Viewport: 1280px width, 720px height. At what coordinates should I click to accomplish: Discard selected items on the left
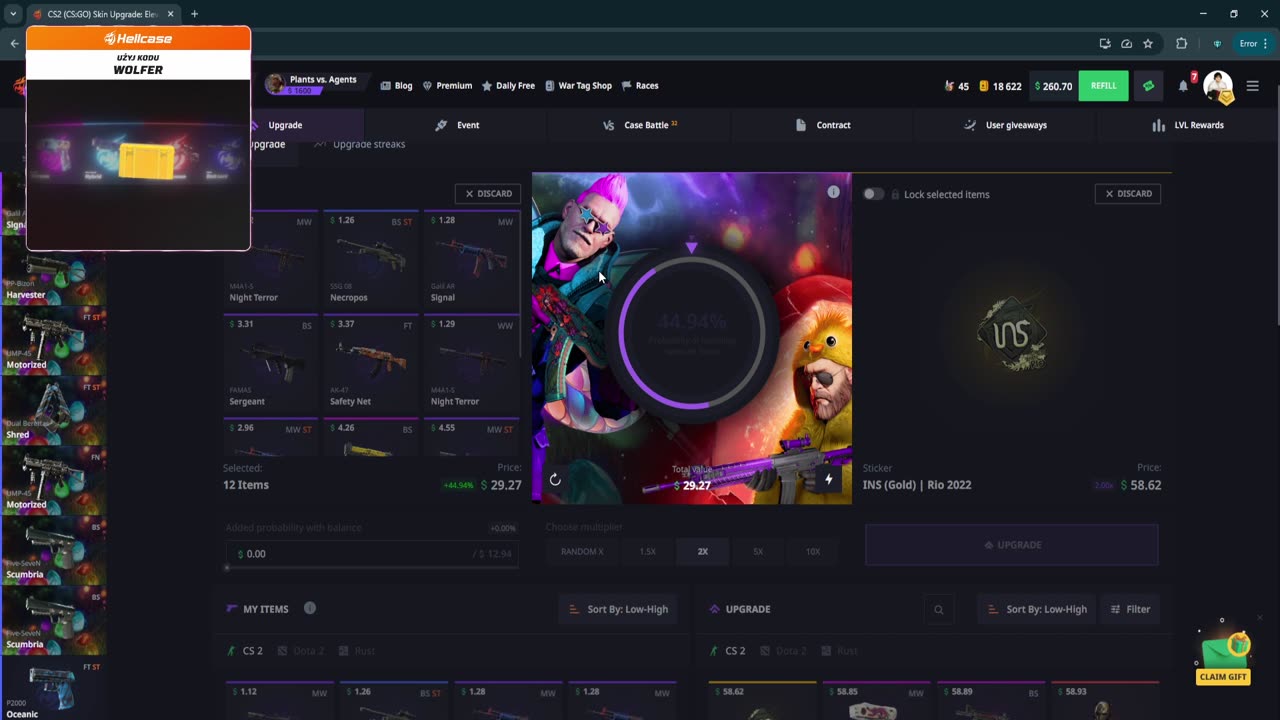(488, 194)
